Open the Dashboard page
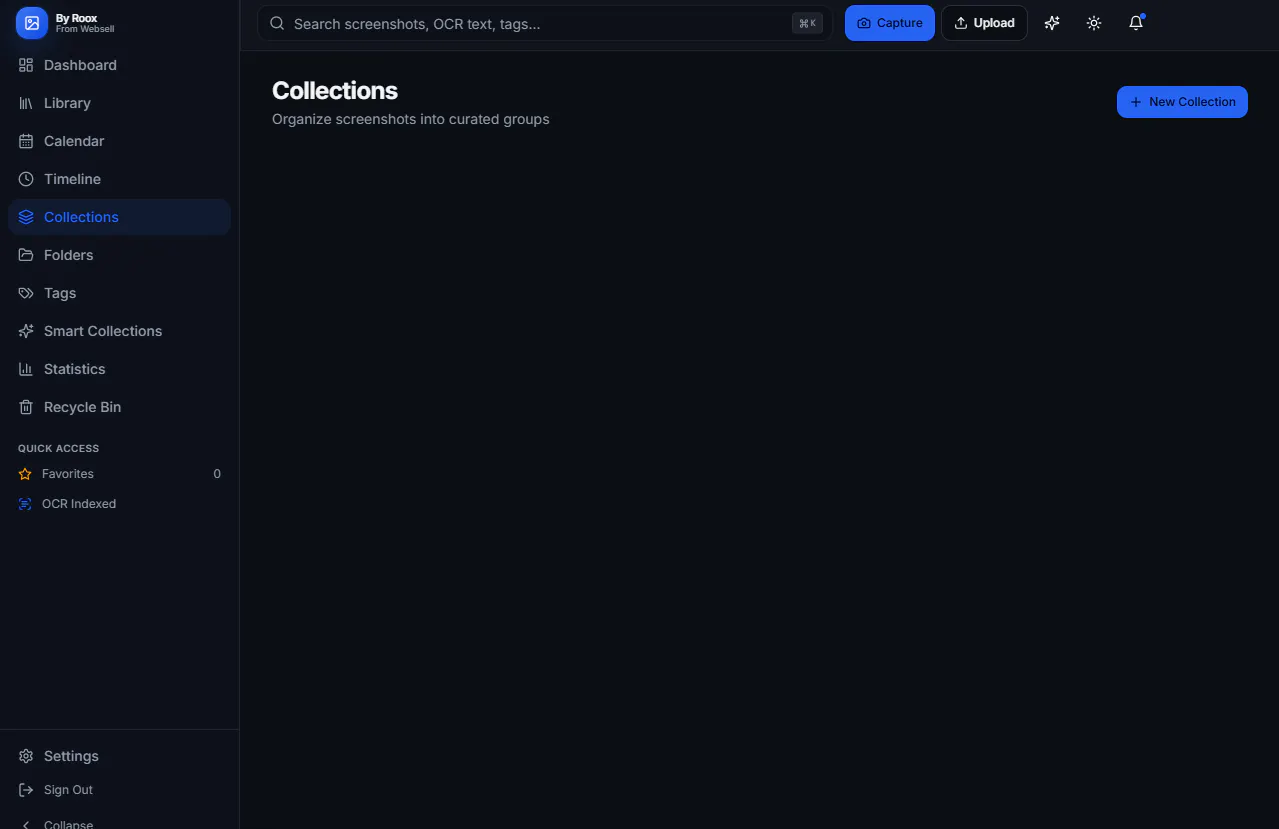This screenshot has width=1279, height=829. [x=119, y=65]
